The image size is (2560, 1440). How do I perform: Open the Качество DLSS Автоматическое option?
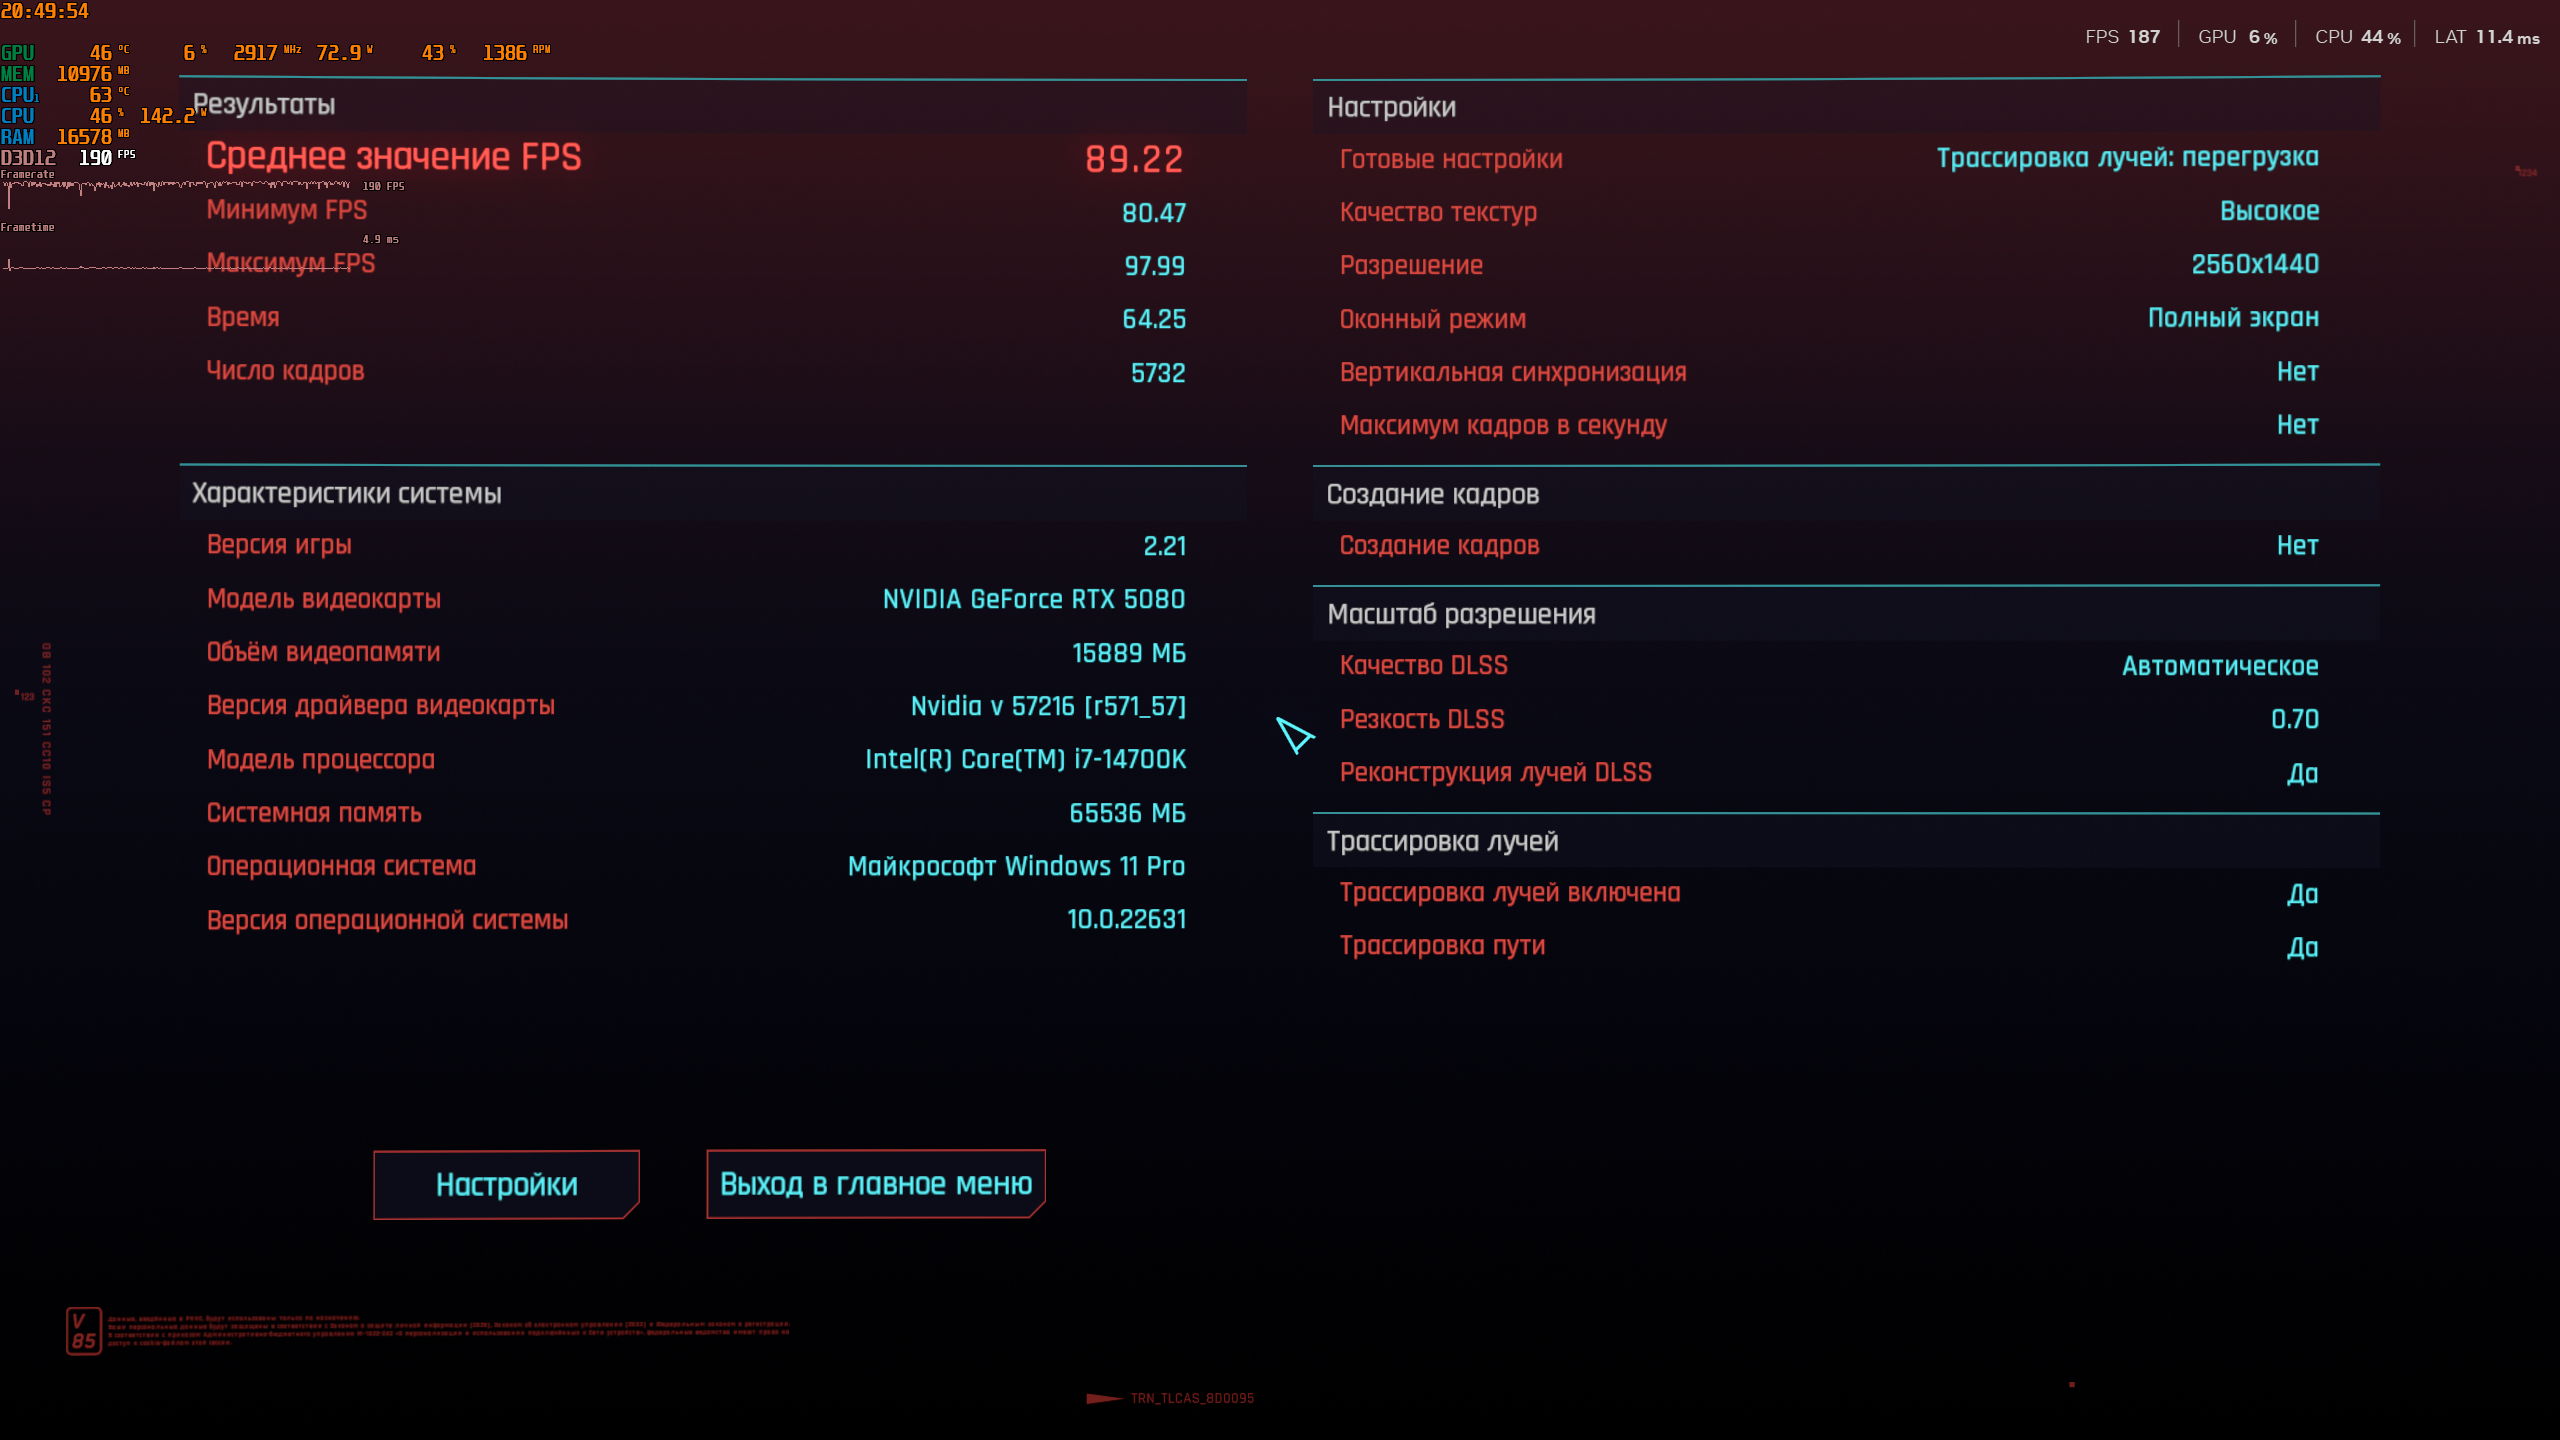pyautogui.click(x=2219, y=666)
